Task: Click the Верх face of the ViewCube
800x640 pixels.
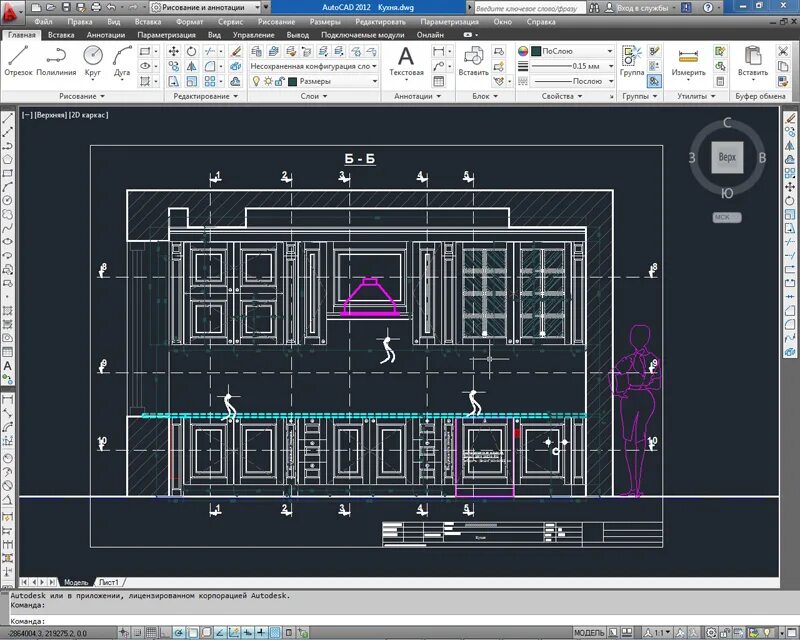Action: 727,157
